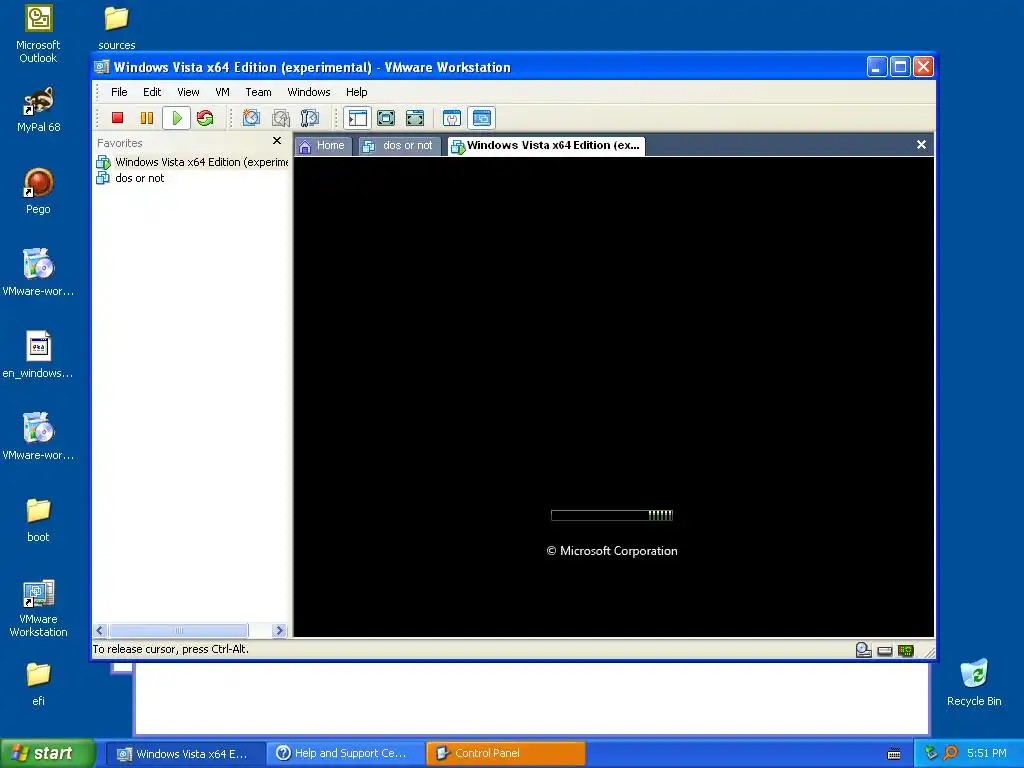Select the Pego desktop shortcut

click(38, 191)
